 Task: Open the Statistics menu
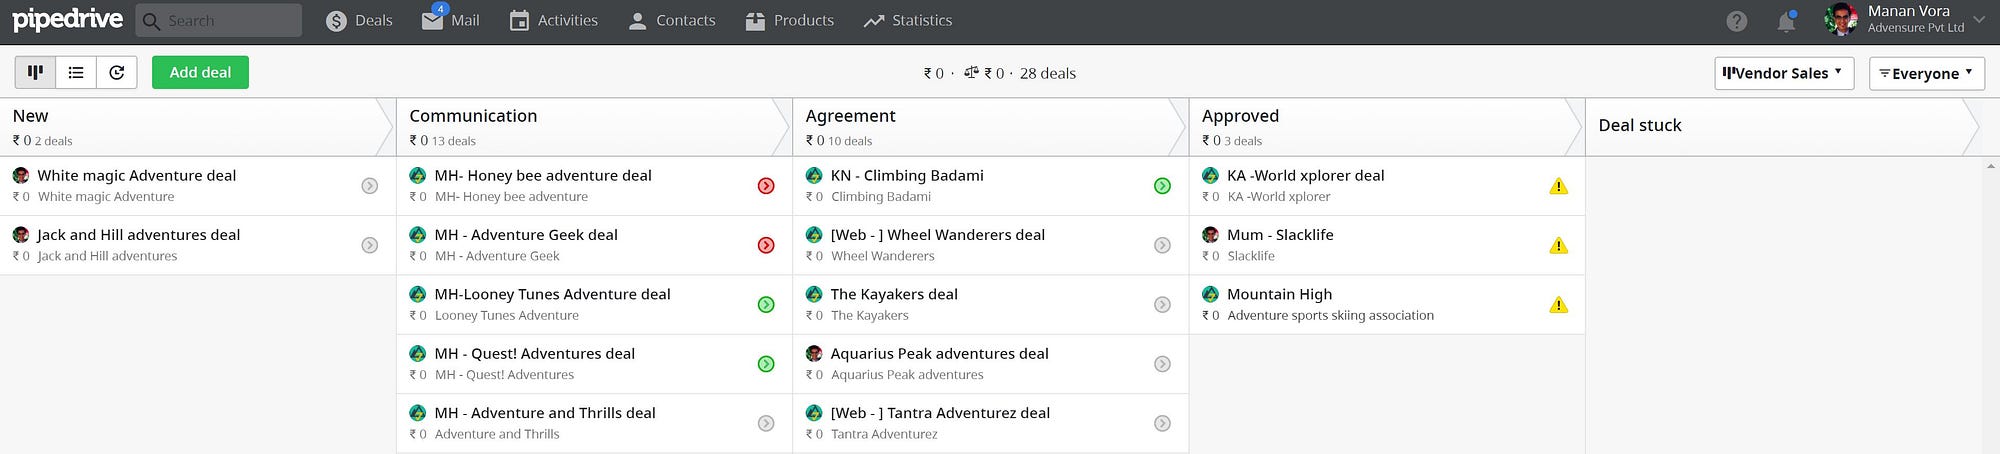coord(908,20)
